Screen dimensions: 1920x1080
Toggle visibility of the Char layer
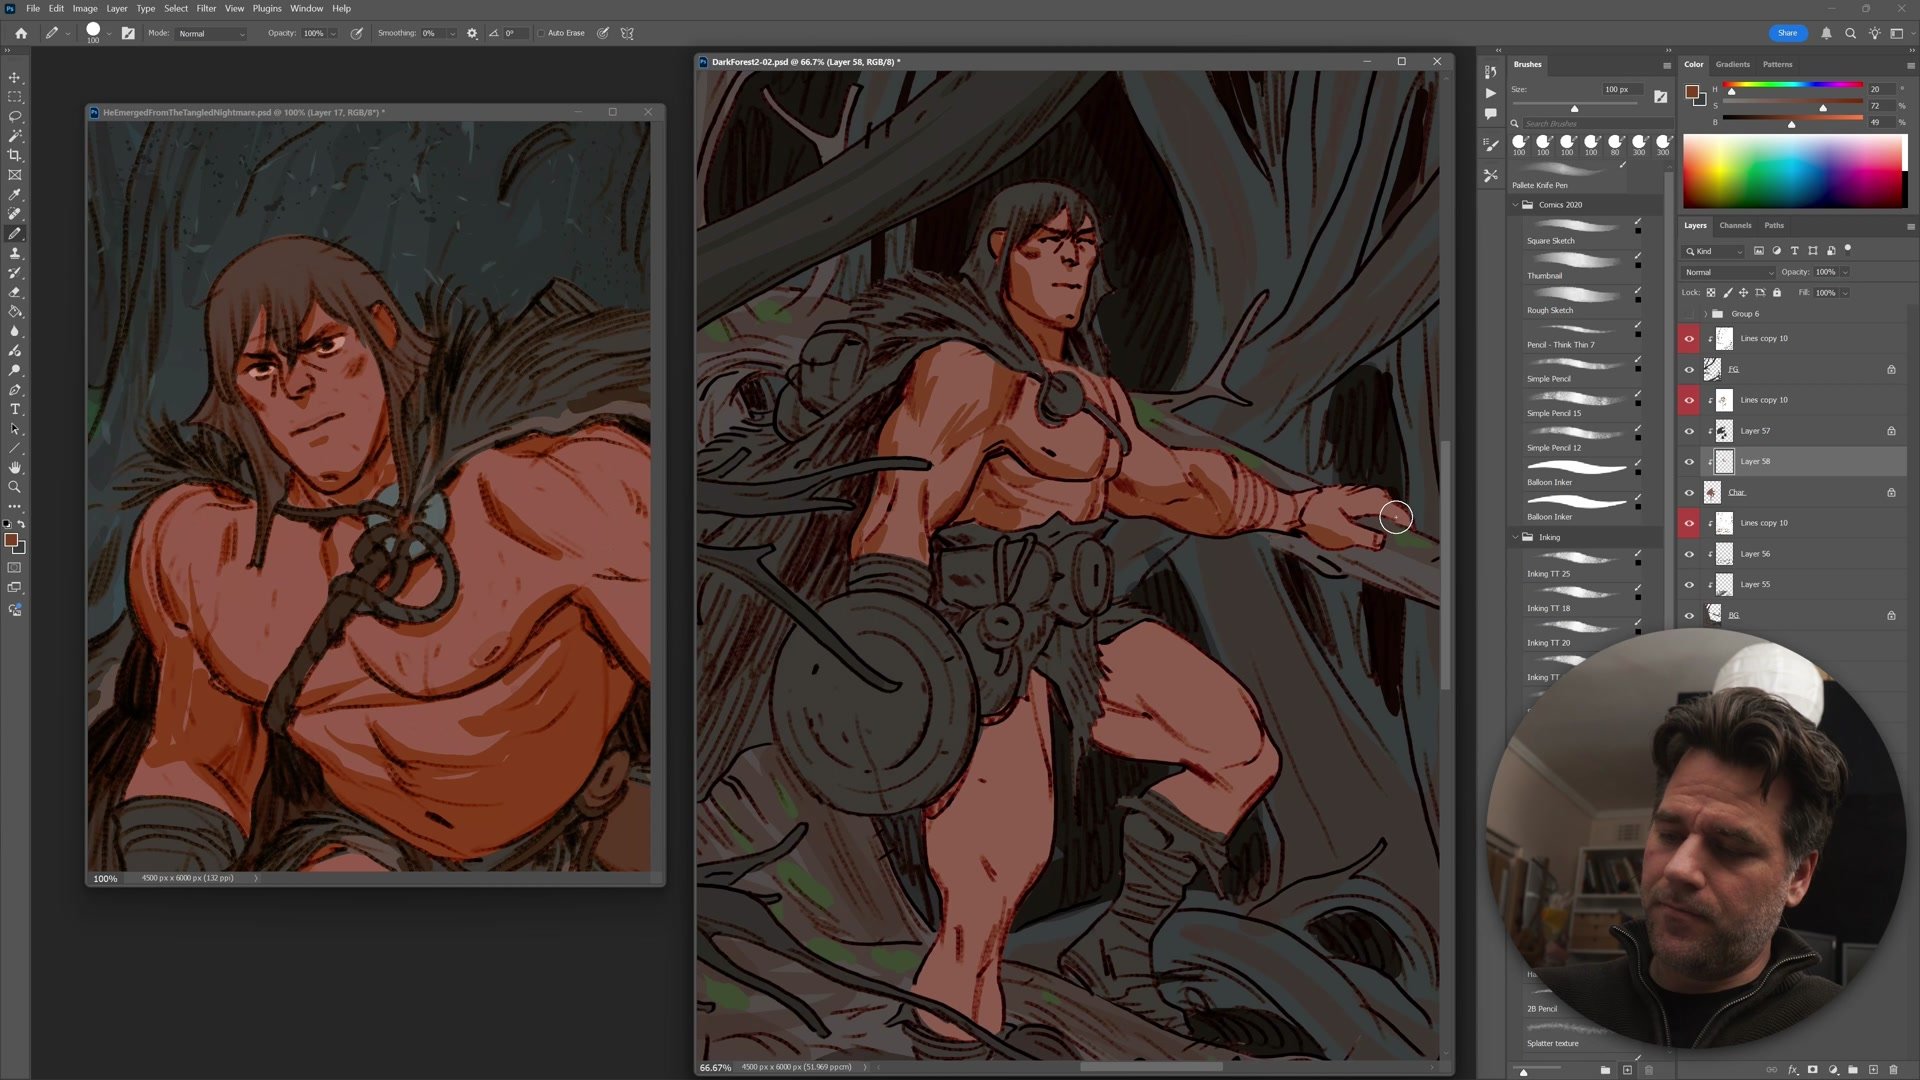tap(1689, 492)
